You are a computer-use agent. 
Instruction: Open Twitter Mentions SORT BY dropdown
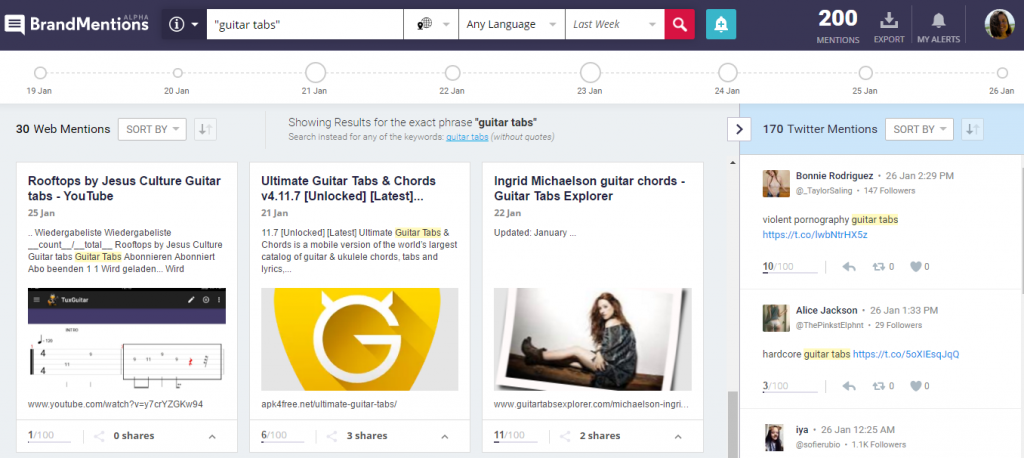coord(919,129)
